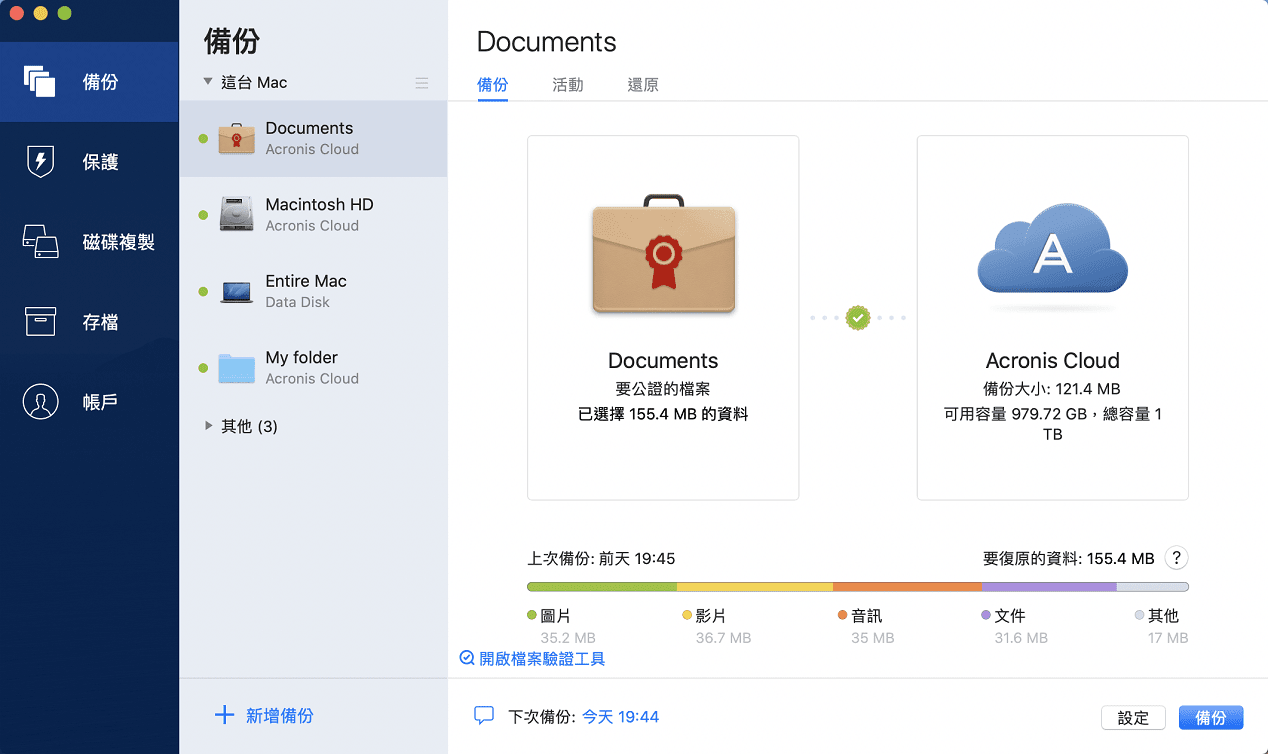Click the Documents briefcase icon in backup list
This screenshot has width=1268, height=754.
pos(236,138)
